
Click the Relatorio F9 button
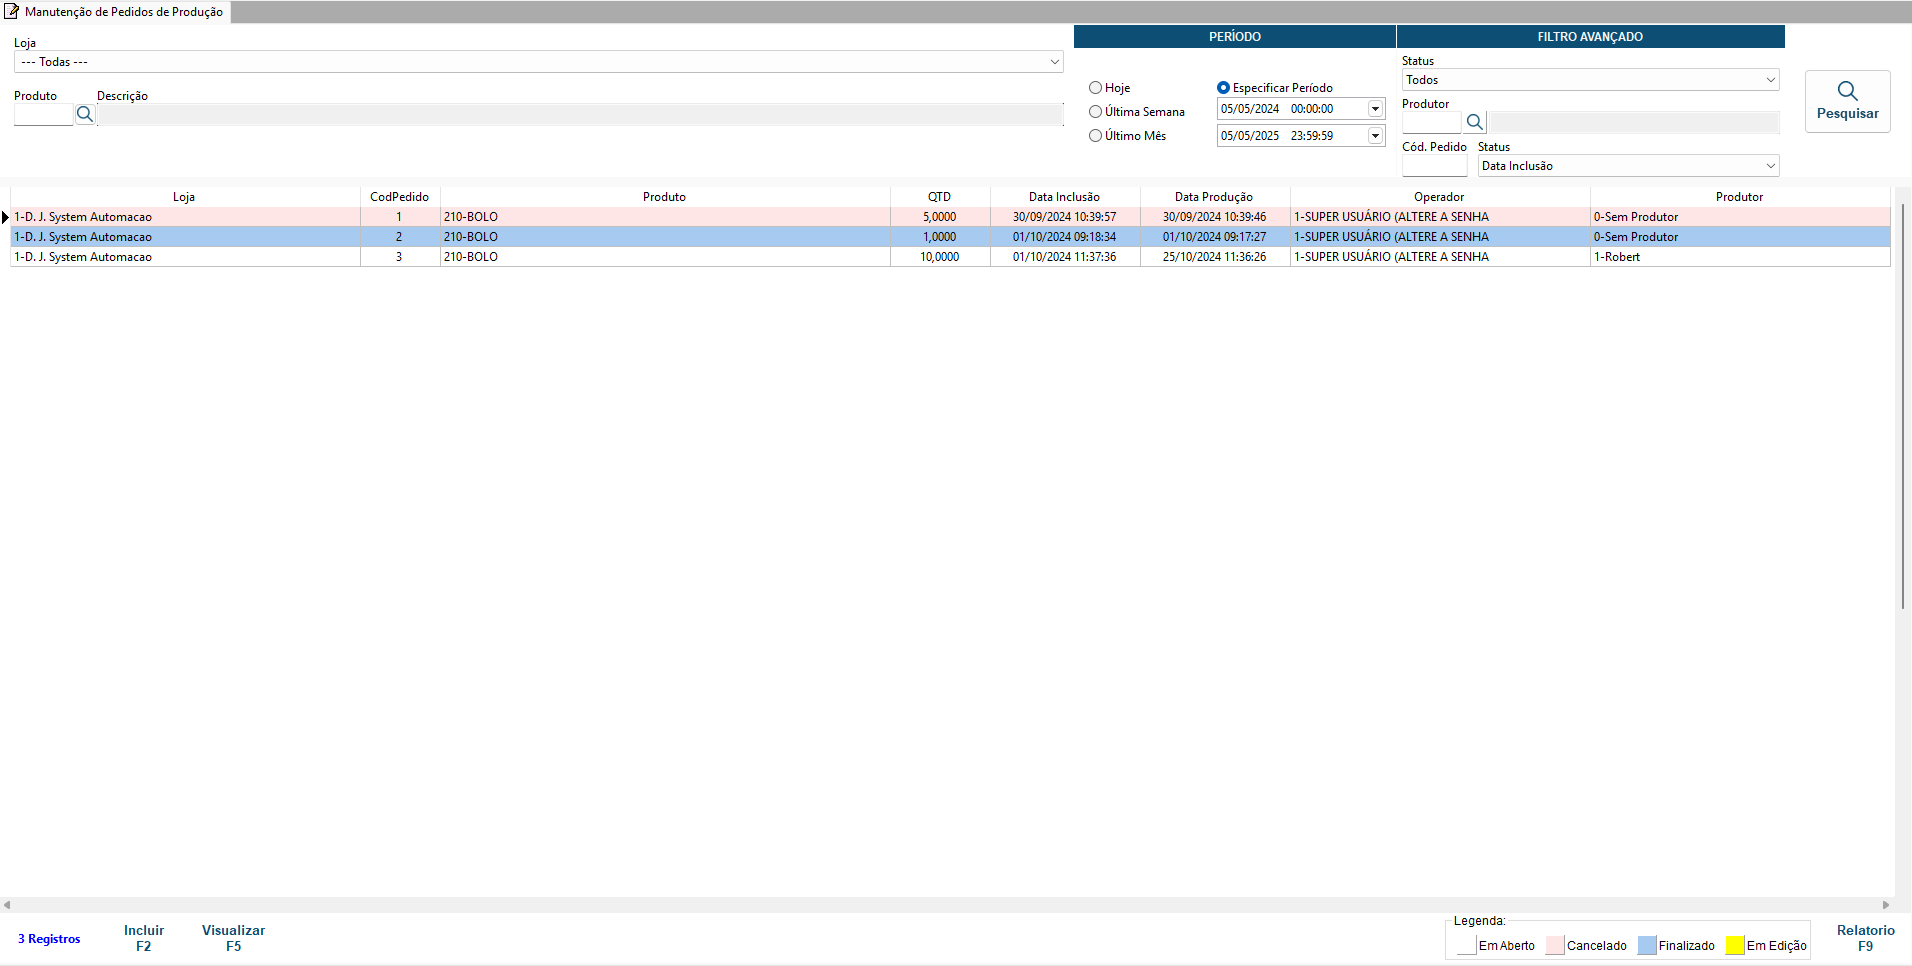click(1865, 938)
